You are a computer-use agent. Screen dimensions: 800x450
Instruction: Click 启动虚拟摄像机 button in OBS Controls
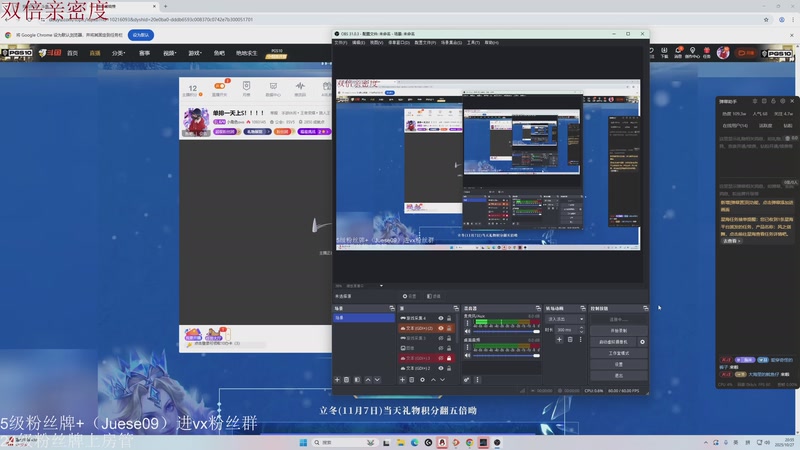click(614, 342)
